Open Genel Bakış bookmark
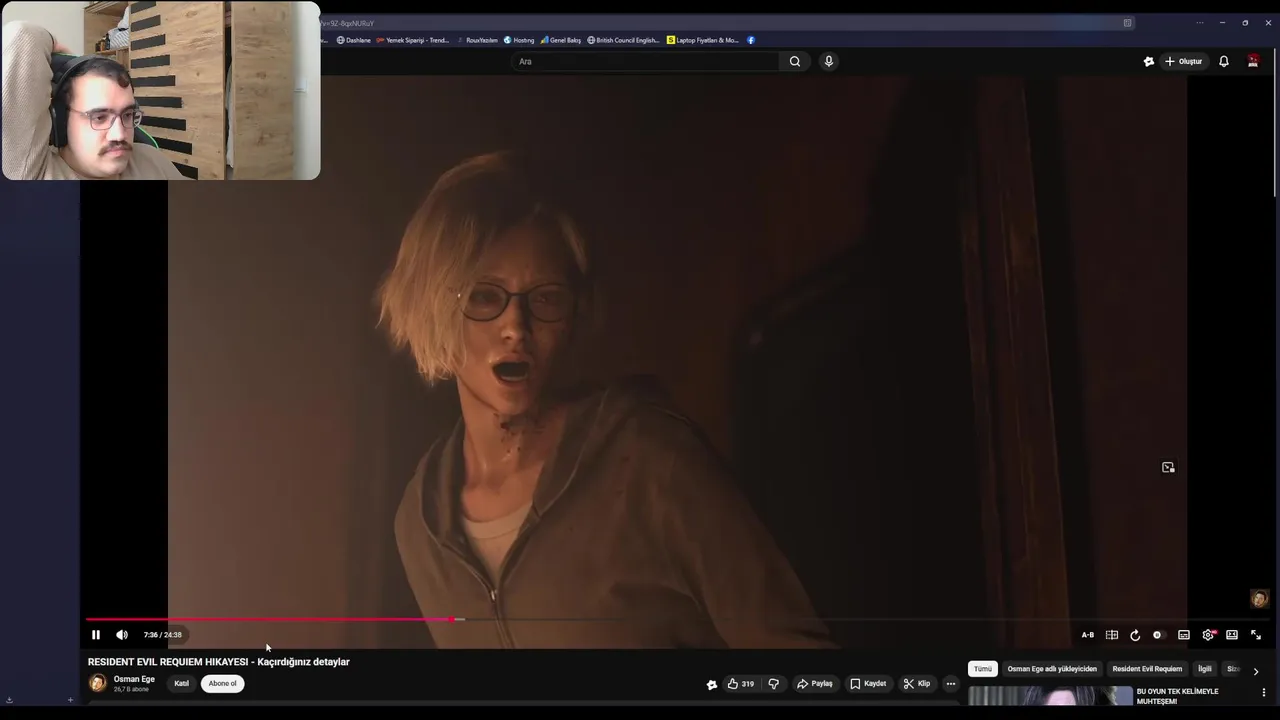Image resolution: width=1280 pixels, height=720 pixels. (x=561, y=40)
